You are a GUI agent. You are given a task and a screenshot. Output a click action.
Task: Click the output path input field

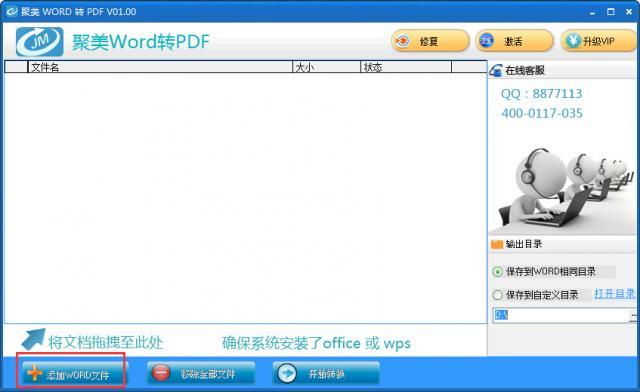tap(561, 315)
